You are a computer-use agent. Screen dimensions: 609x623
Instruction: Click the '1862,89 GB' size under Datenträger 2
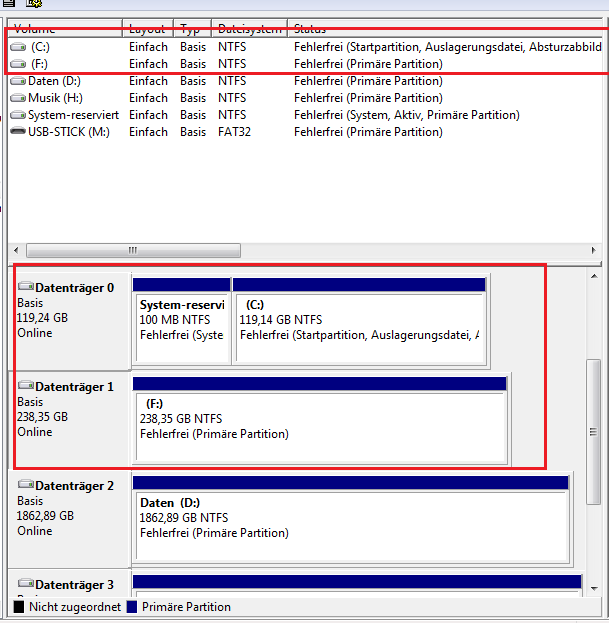point(45,516)
